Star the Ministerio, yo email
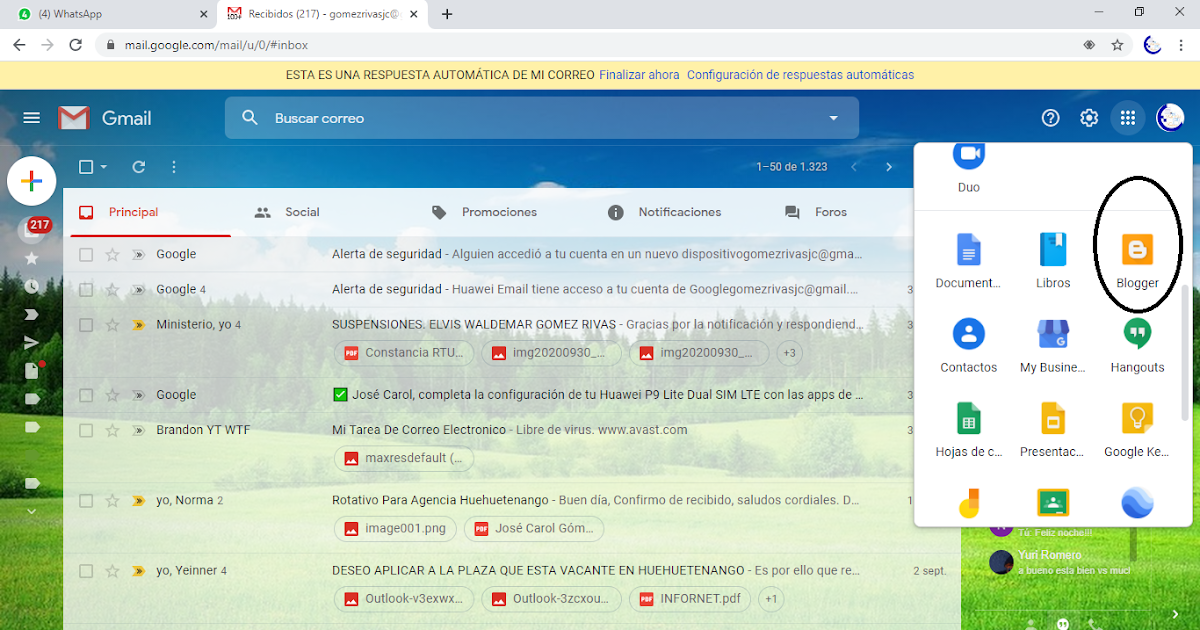This screenshot has width=1200, height=630. (x=113, y=325)
